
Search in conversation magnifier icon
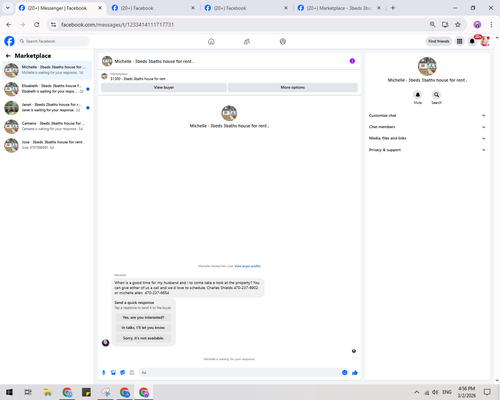tap(436, 95)
